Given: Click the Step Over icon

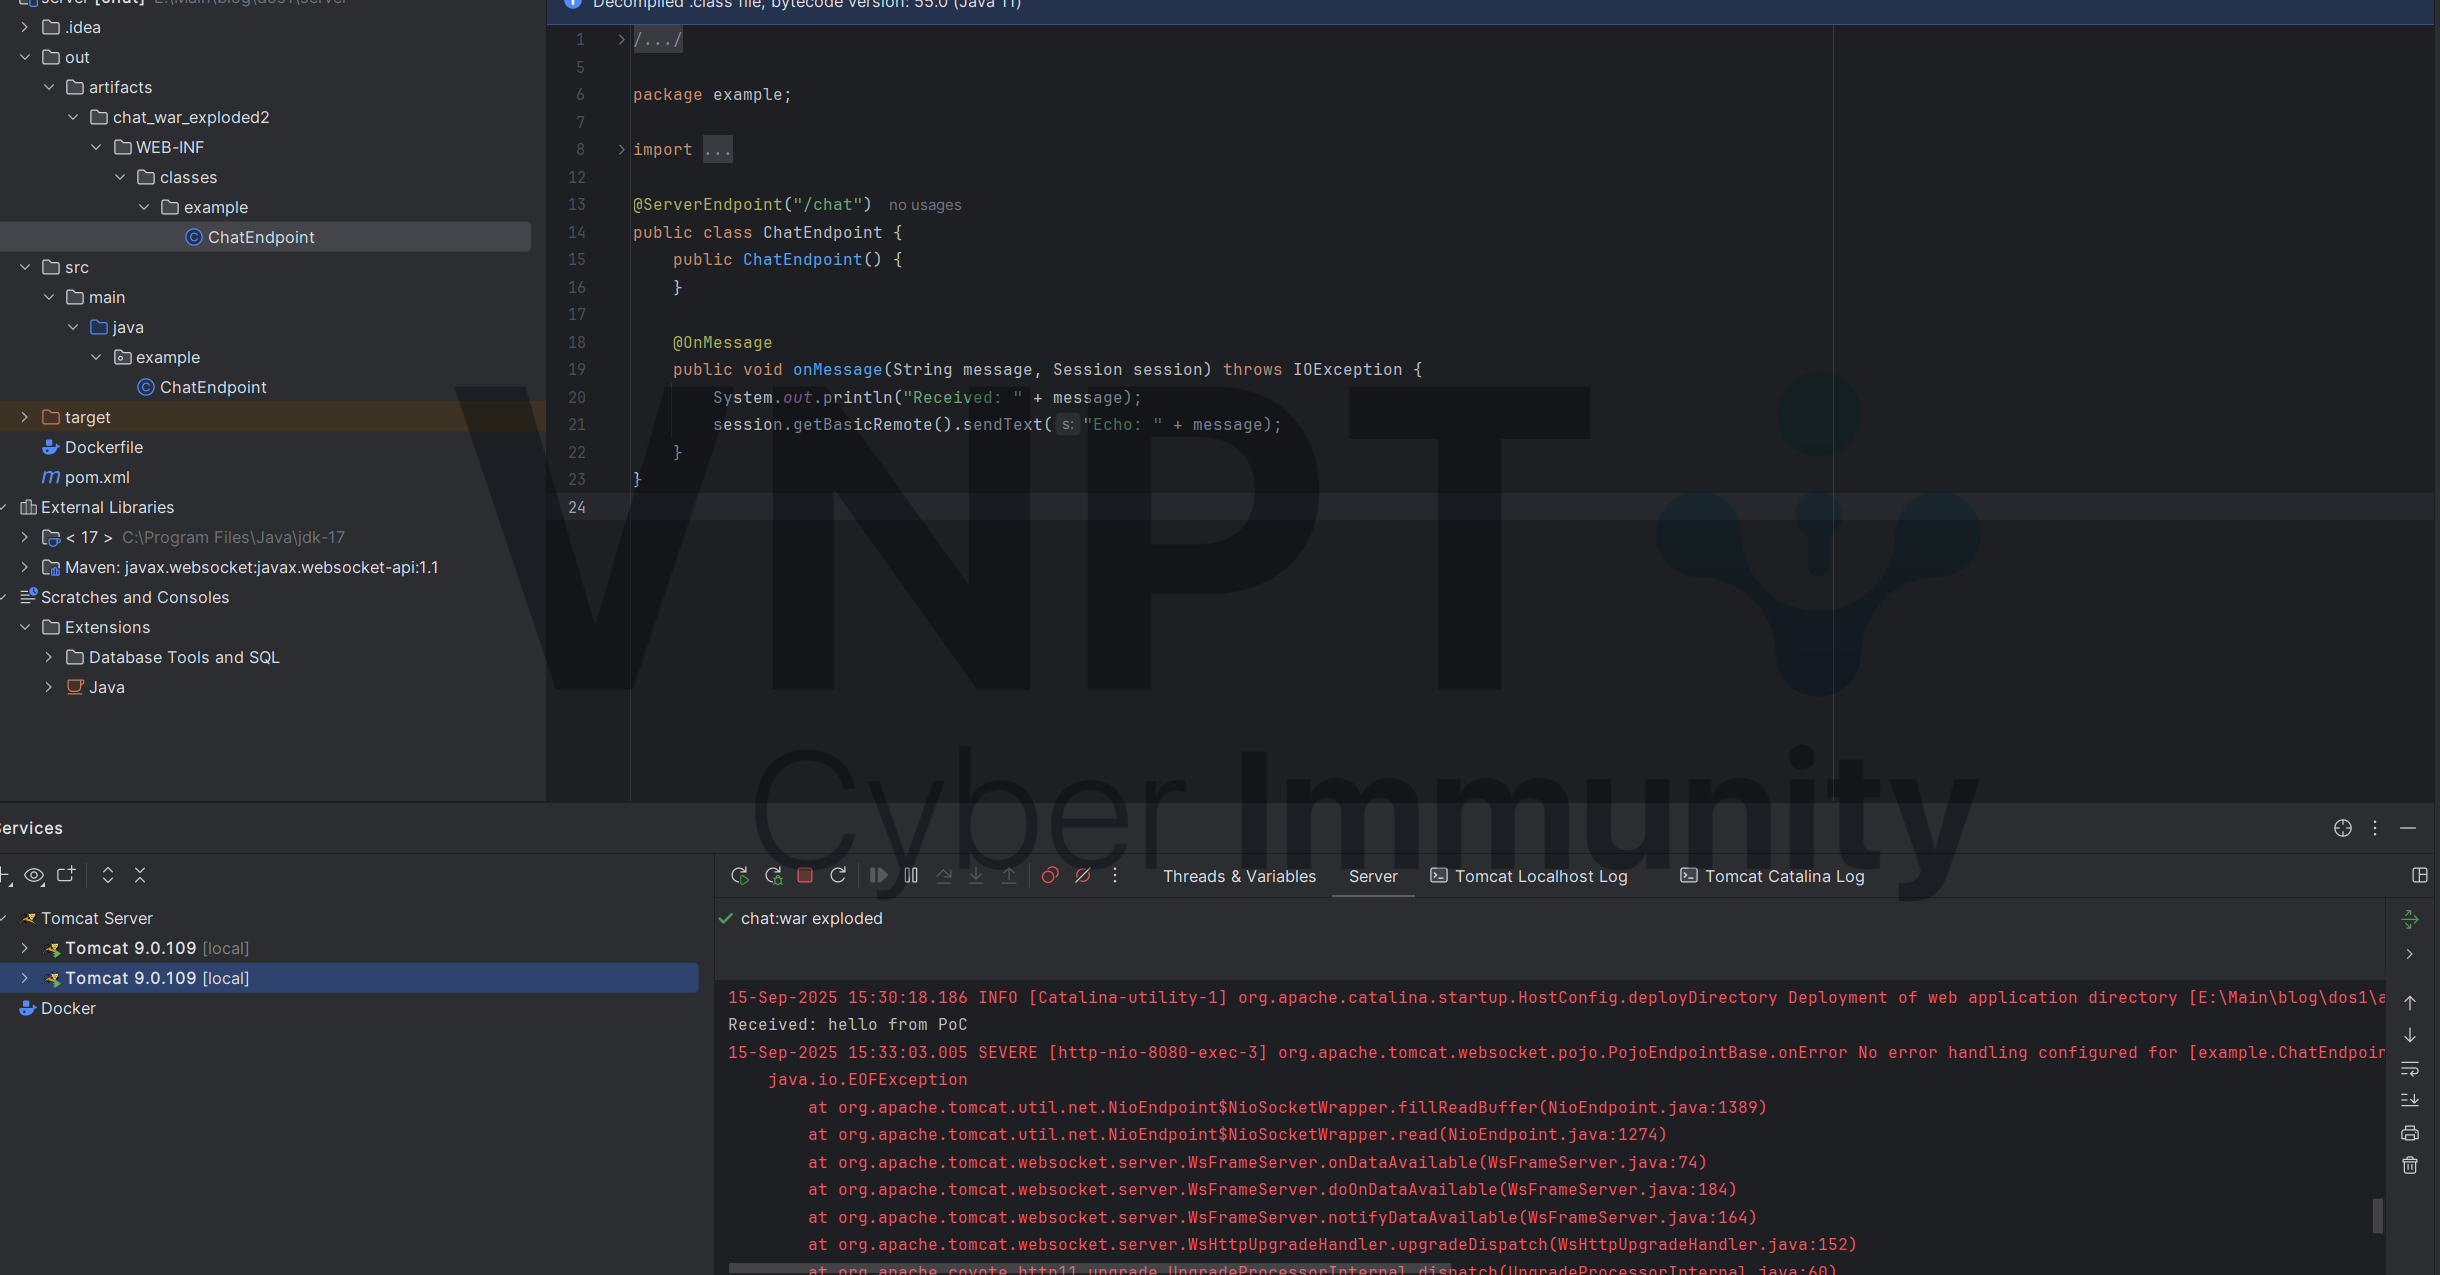Looking at the screenshot, I should click(x=944, y=875).
